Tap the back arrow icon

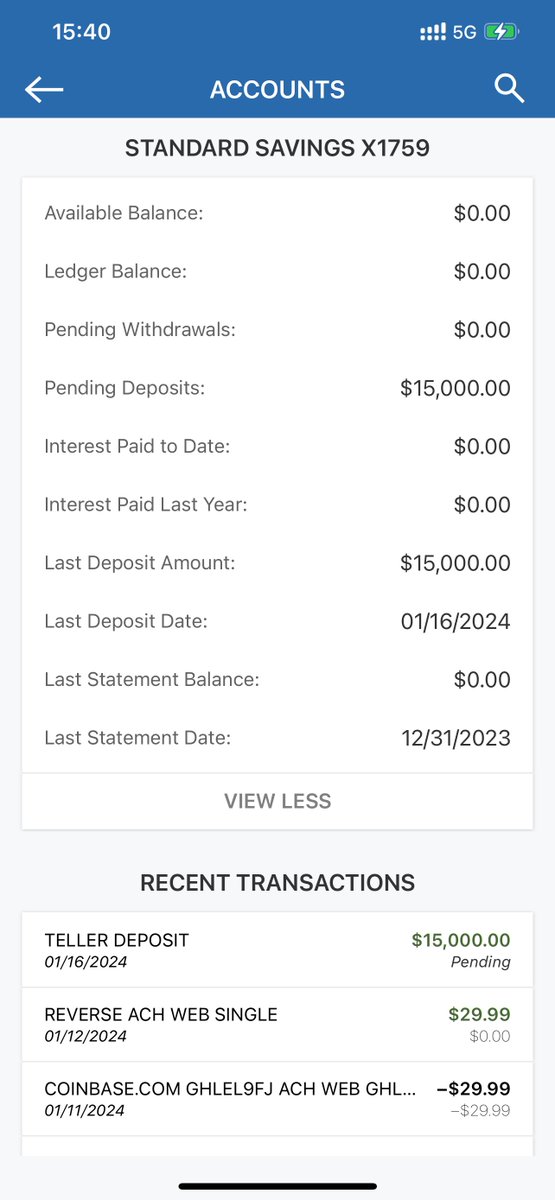[x=44, y=89]
